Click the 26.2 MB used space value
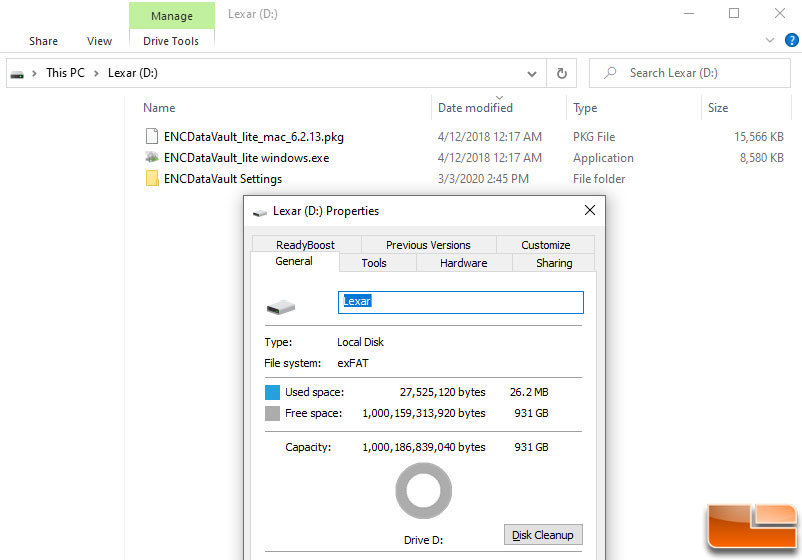The image size is (802, 560). [529, 392]
